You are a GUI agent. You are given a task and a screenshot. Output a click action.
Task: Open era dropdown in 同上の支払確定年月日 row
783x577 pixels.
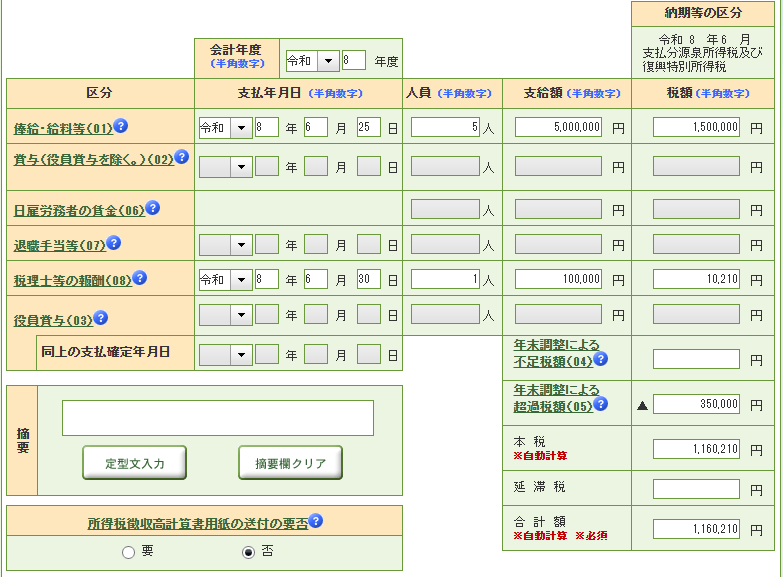point(226,355)
